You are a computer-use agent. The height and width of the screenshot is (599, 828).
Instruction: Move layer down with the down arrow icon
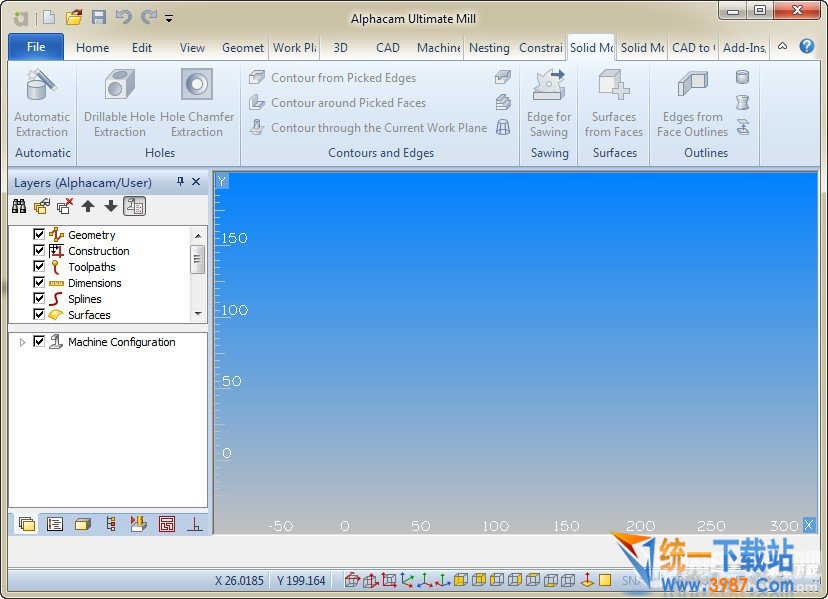tap(110, 207)
